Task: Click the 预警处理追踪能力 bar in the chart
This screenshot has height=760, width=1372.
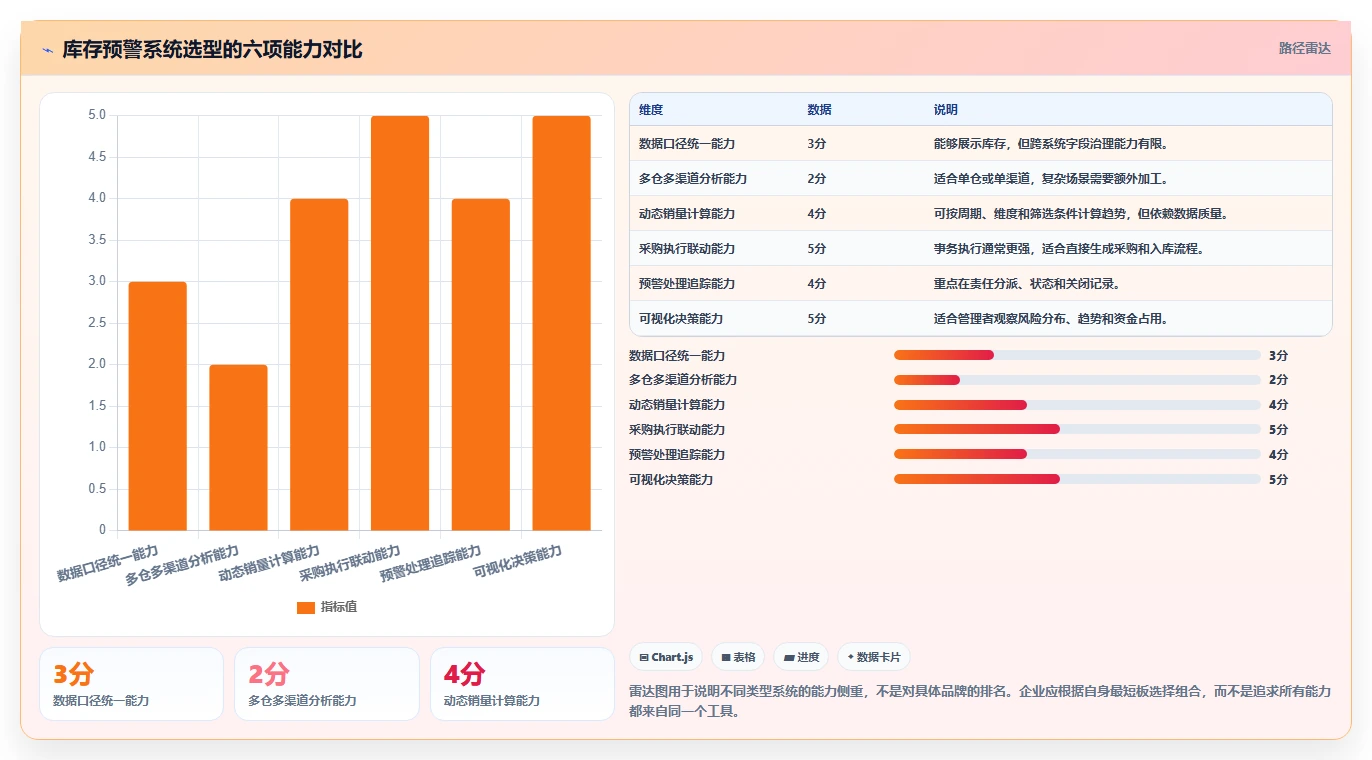Action: coord(481,364)
